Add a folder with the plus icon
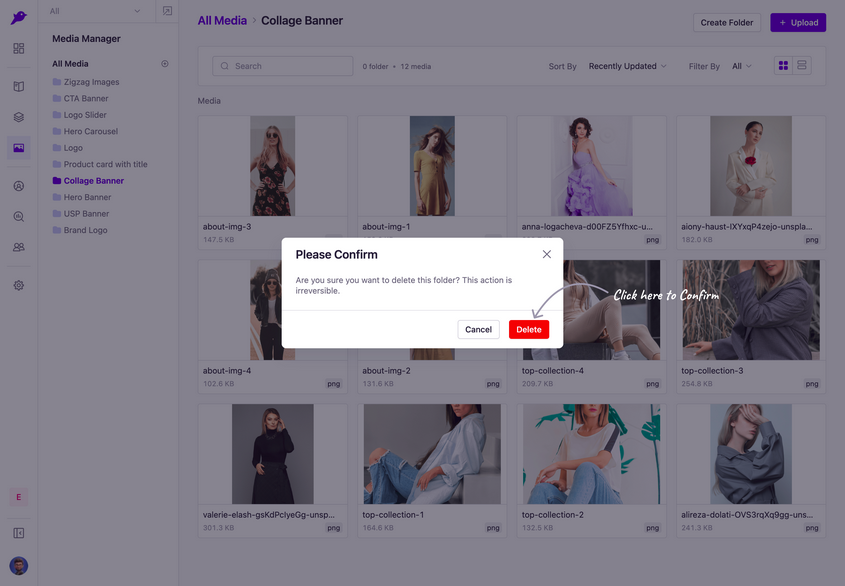The height and width of the screenshot is (586, 845). [x=165, y=64]
